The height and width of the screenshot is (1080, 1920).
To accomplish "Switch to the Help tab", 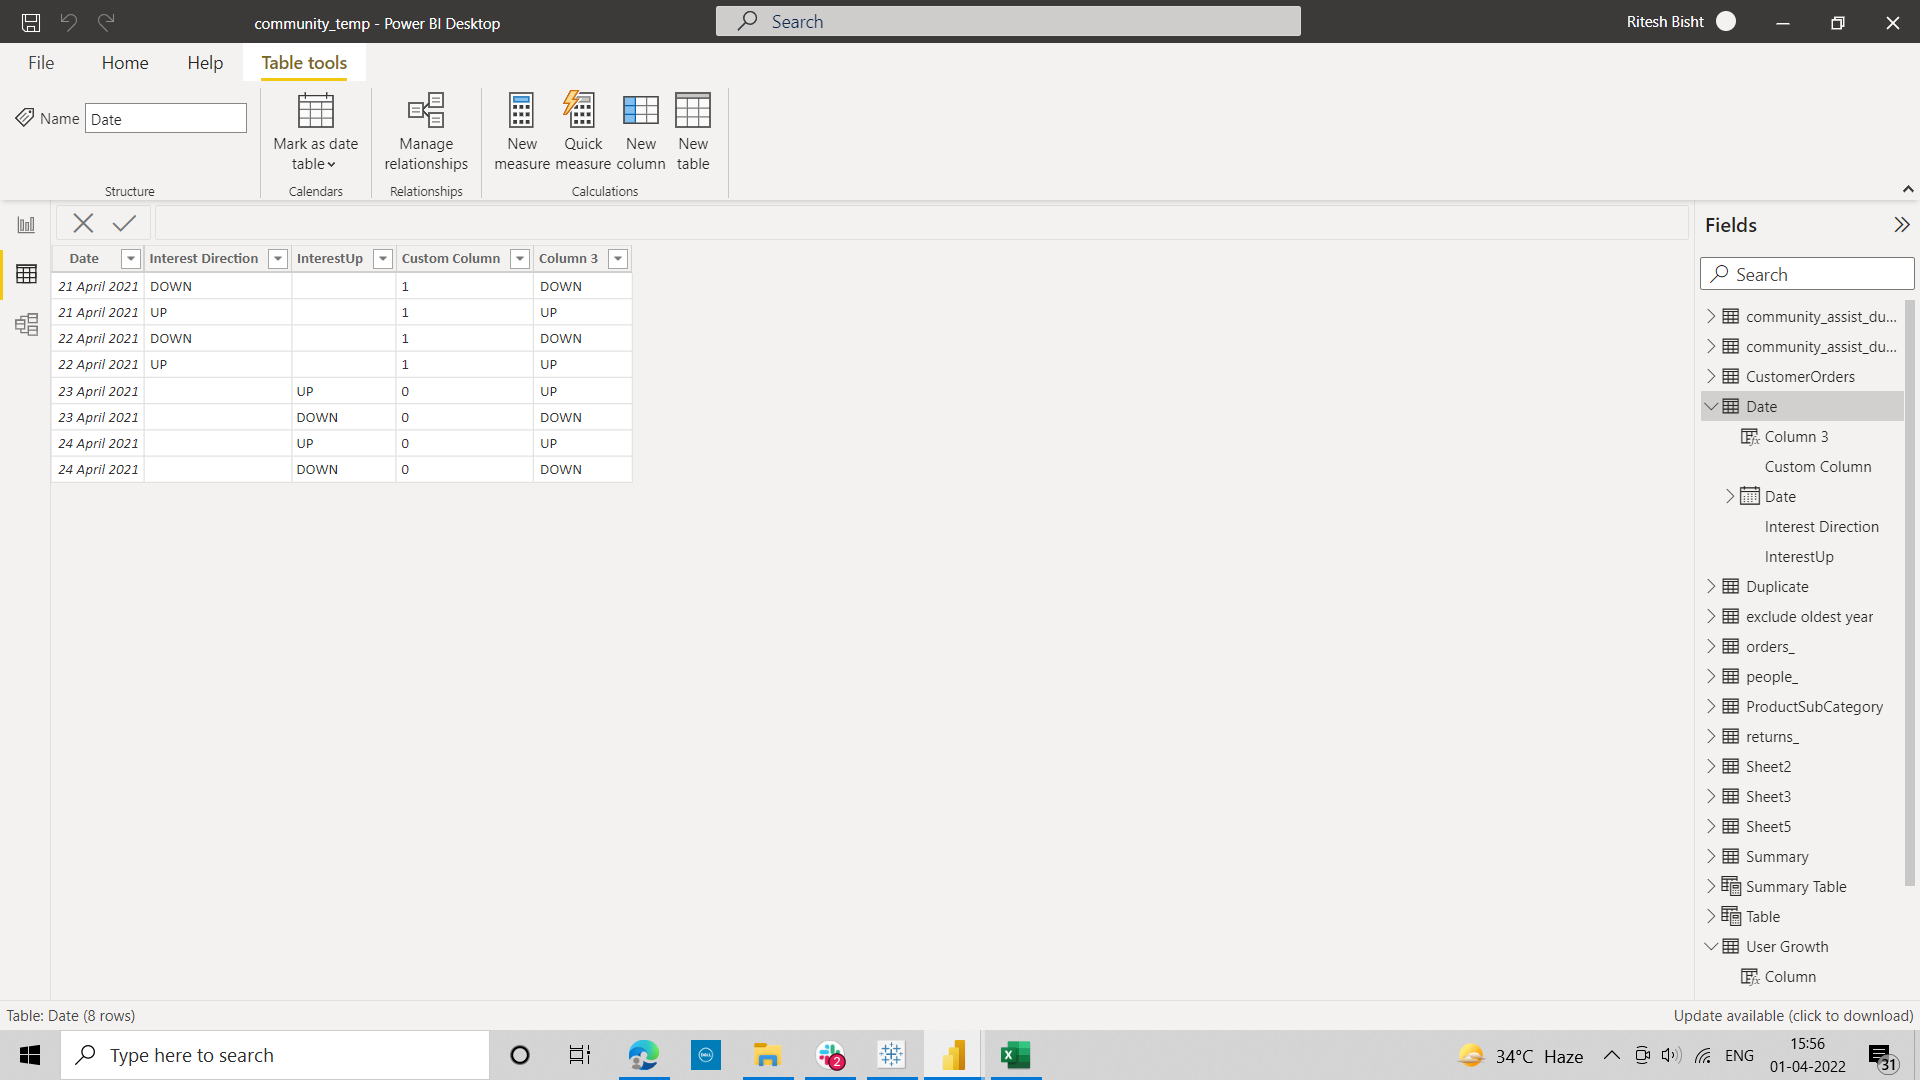I will click(x=205, y=63).
